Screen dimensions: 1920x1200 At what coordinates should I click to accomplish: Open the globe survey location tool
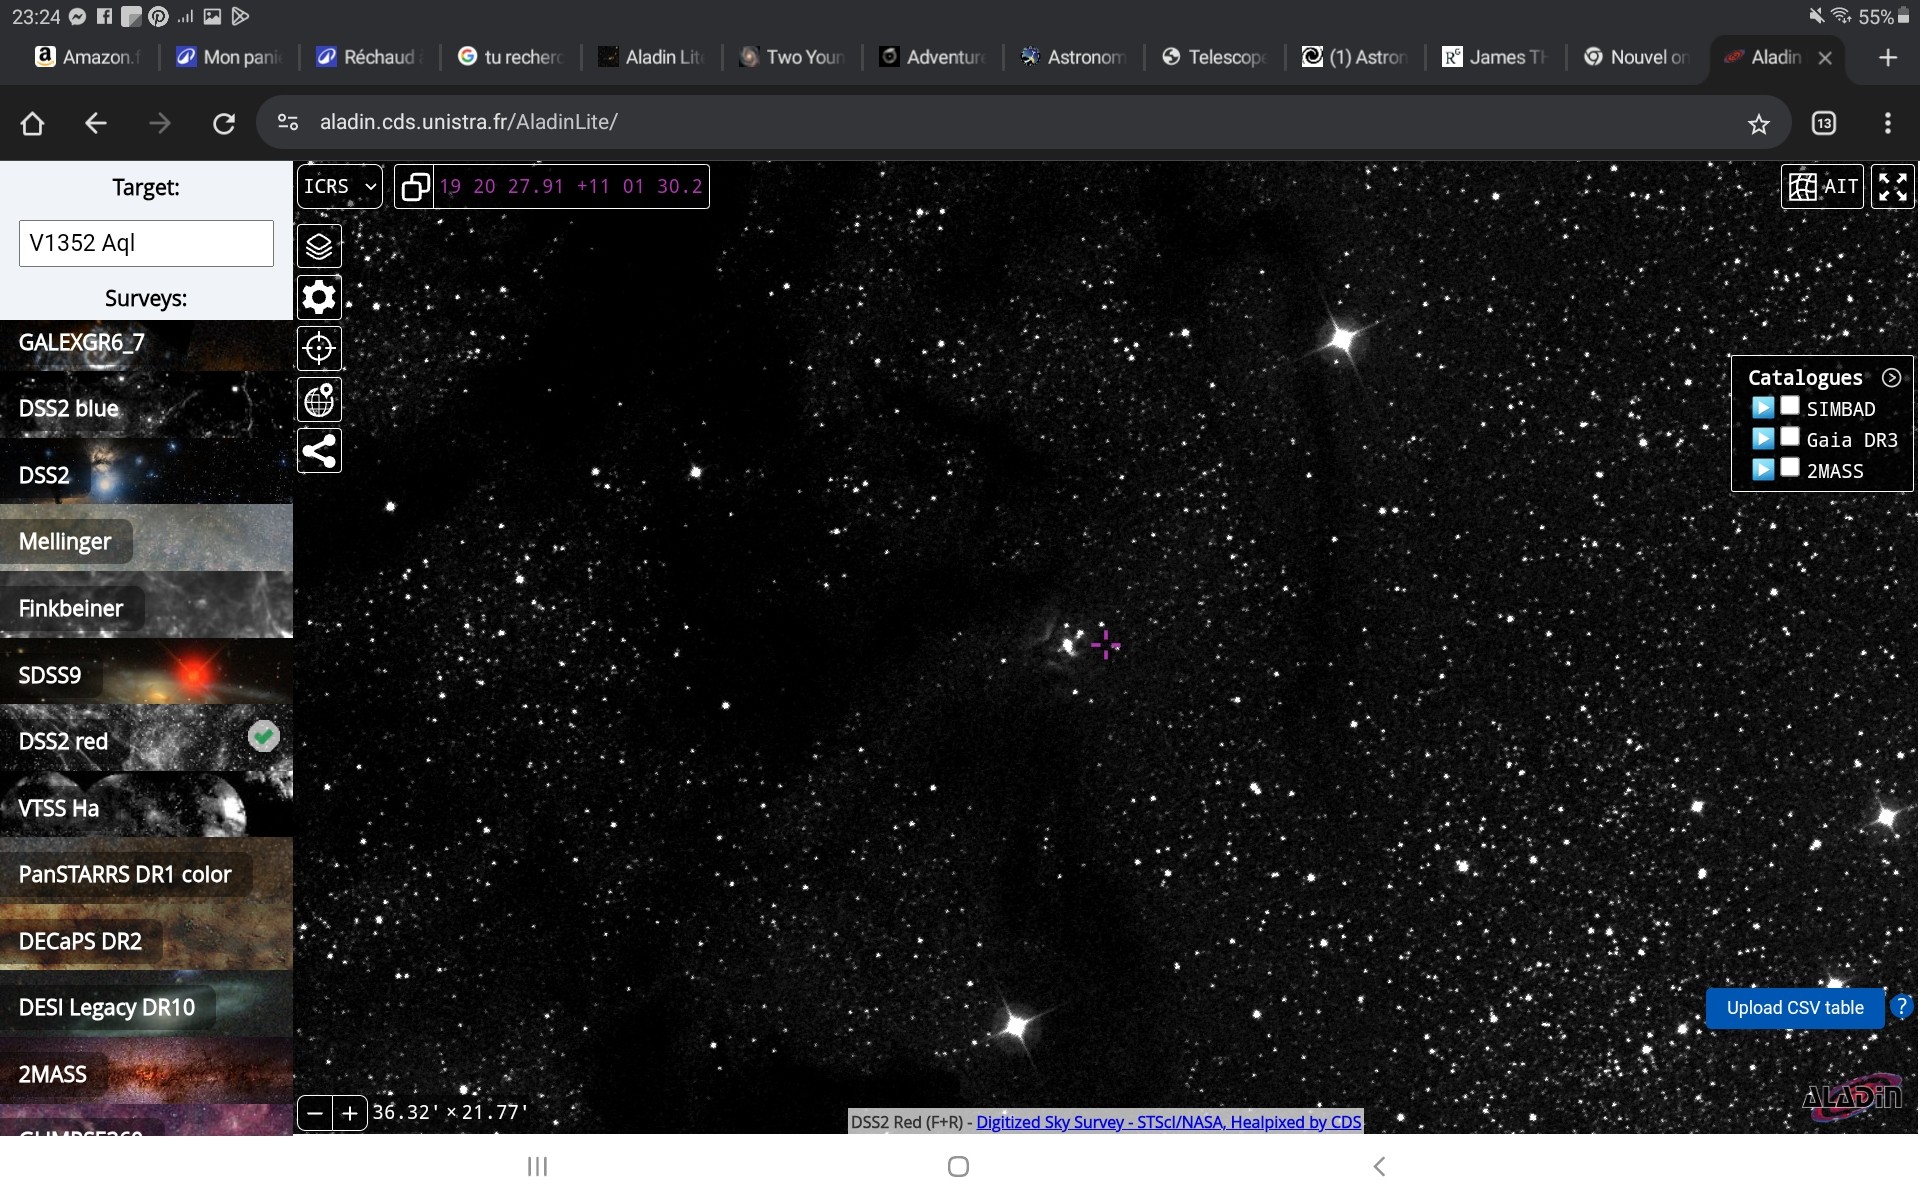click(x=319, y=400)
